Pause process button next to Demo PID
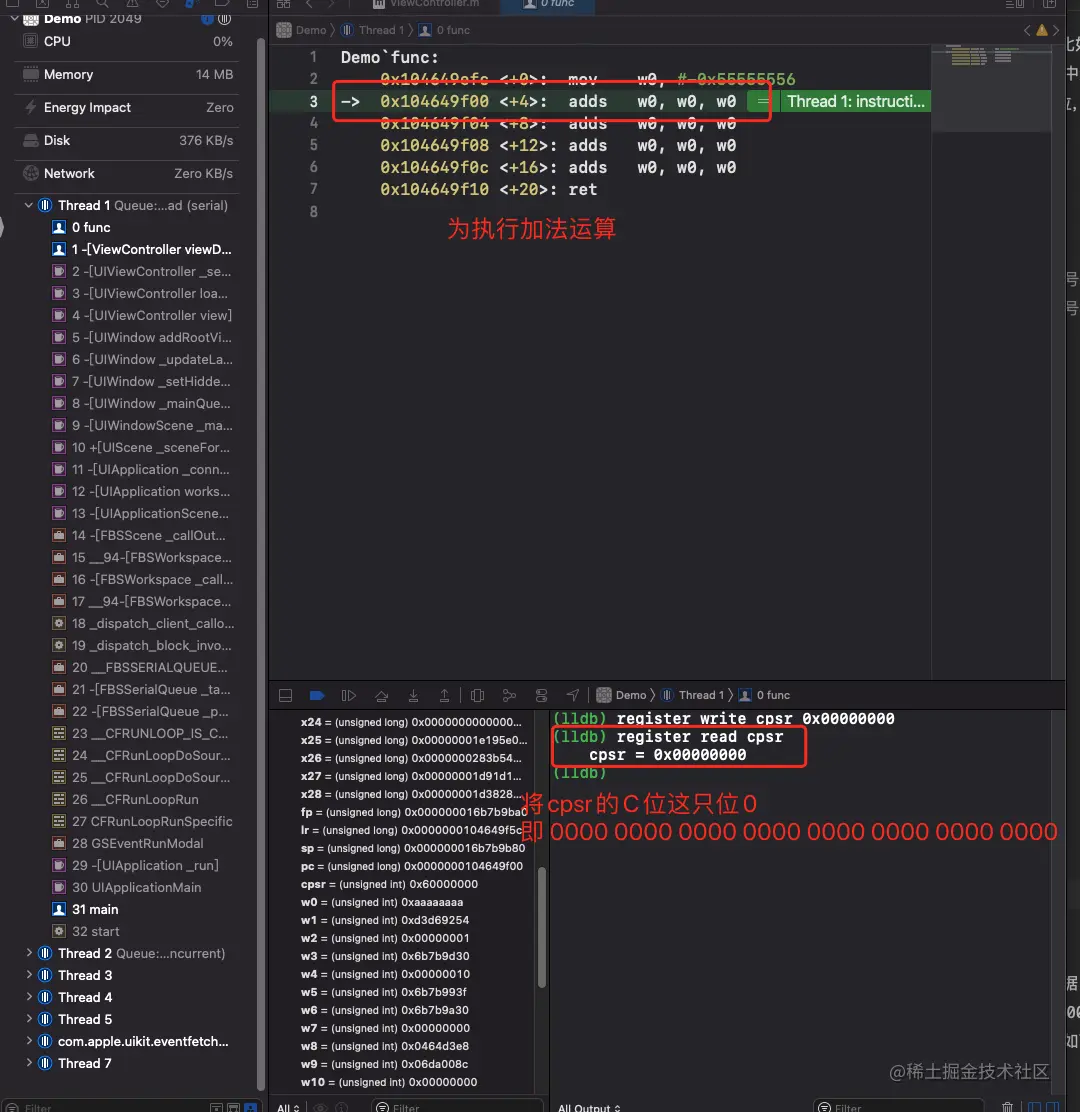 224,19
